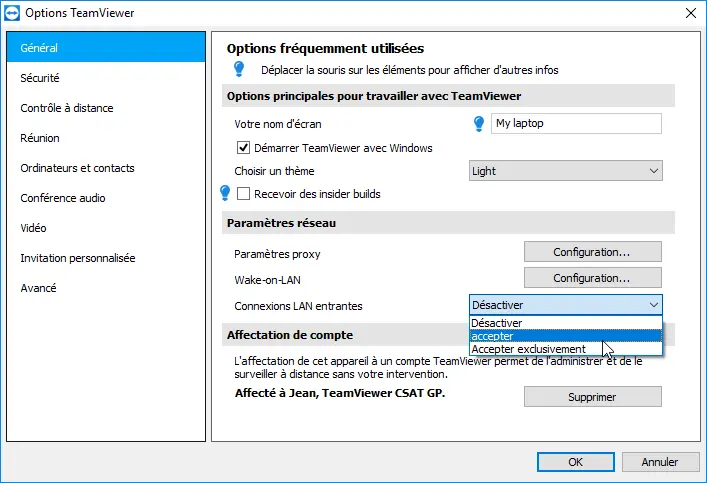Viewport: 707px width, 483px height.
Task: Choose 'accepter' in the LAN dropdown list
Action: click(x=565, y=336)
